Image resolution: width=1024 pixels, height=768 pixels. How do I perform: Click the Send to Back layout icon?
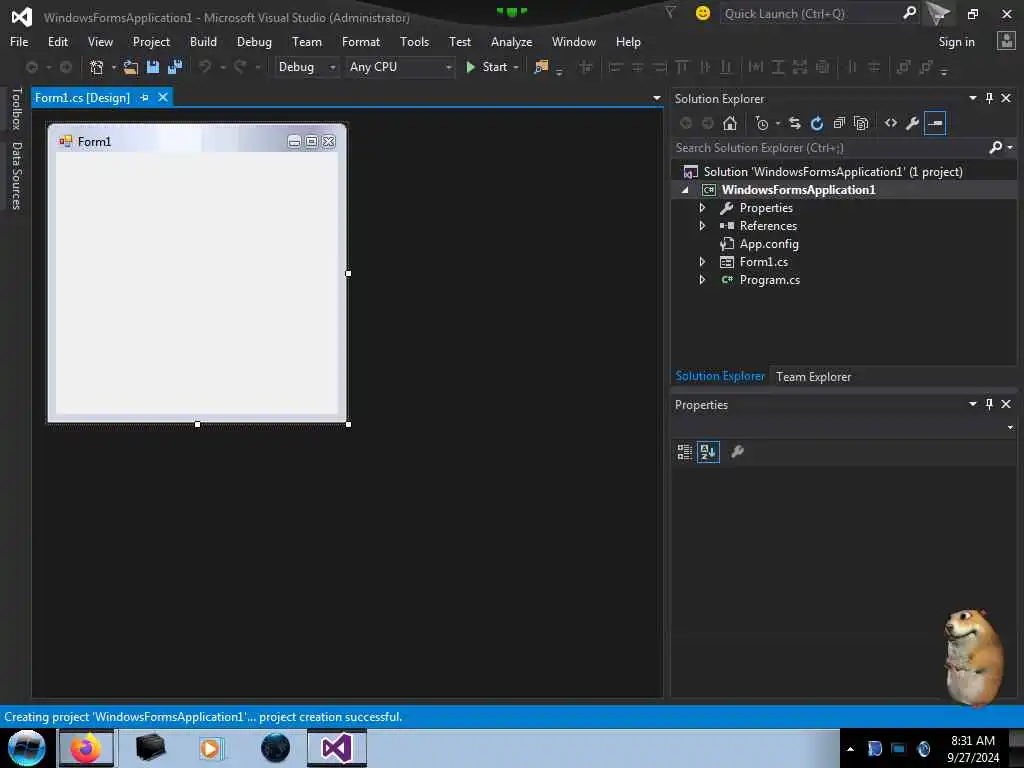[x=925, y=67]
